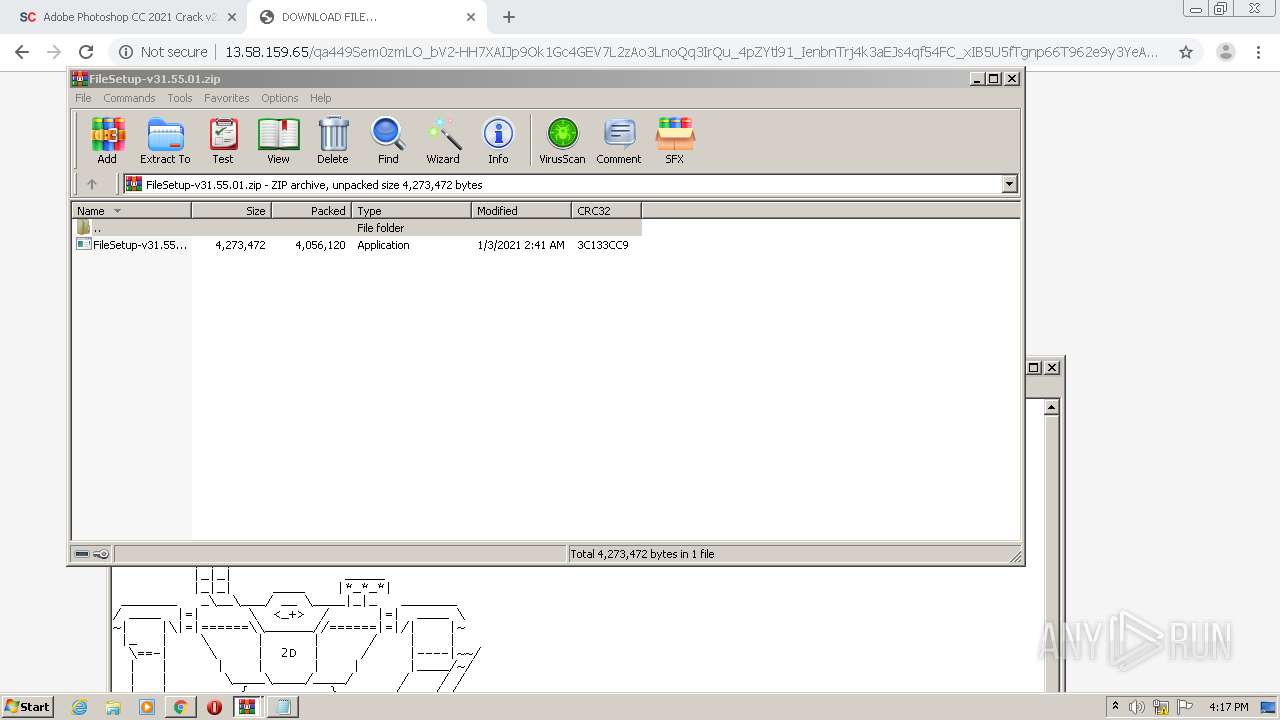Sort by Type column header
Screen dimensions: 1280x720
coord(411,211)
